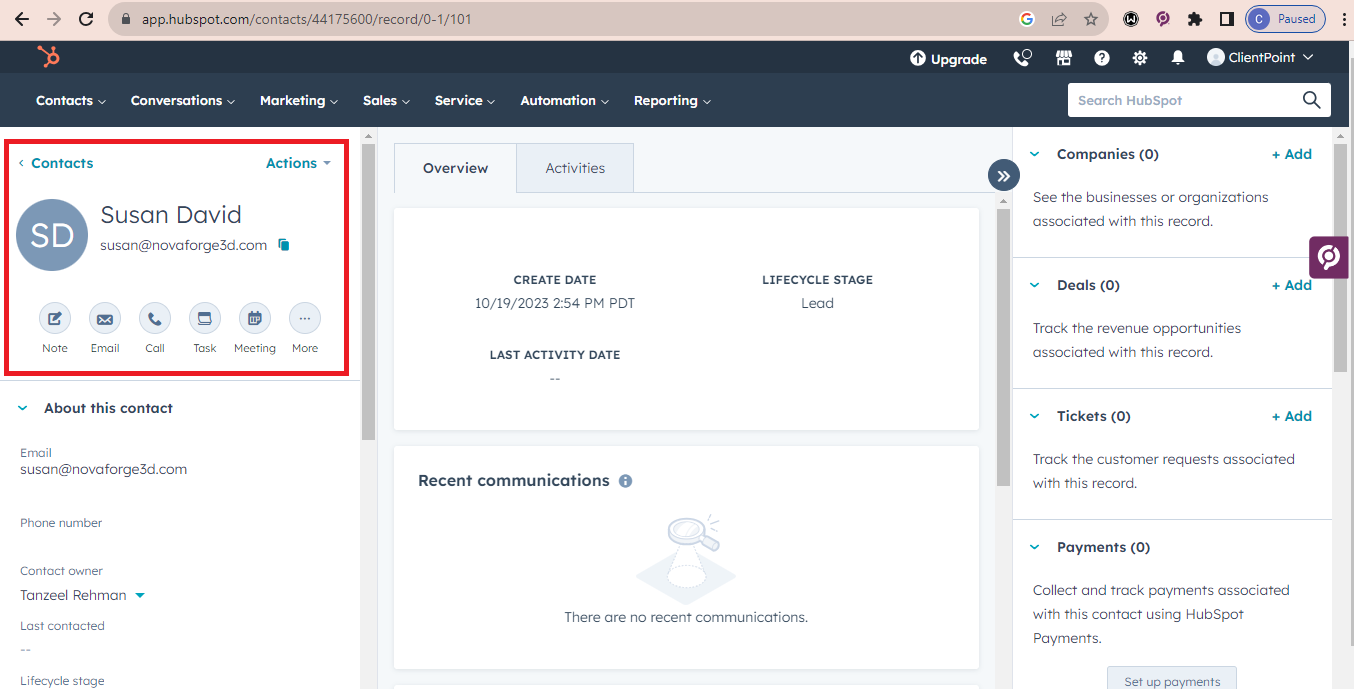Open the calling phone icon in header
The width and height of the screenshot is (1354, 689).
(x=1022, y=58)
